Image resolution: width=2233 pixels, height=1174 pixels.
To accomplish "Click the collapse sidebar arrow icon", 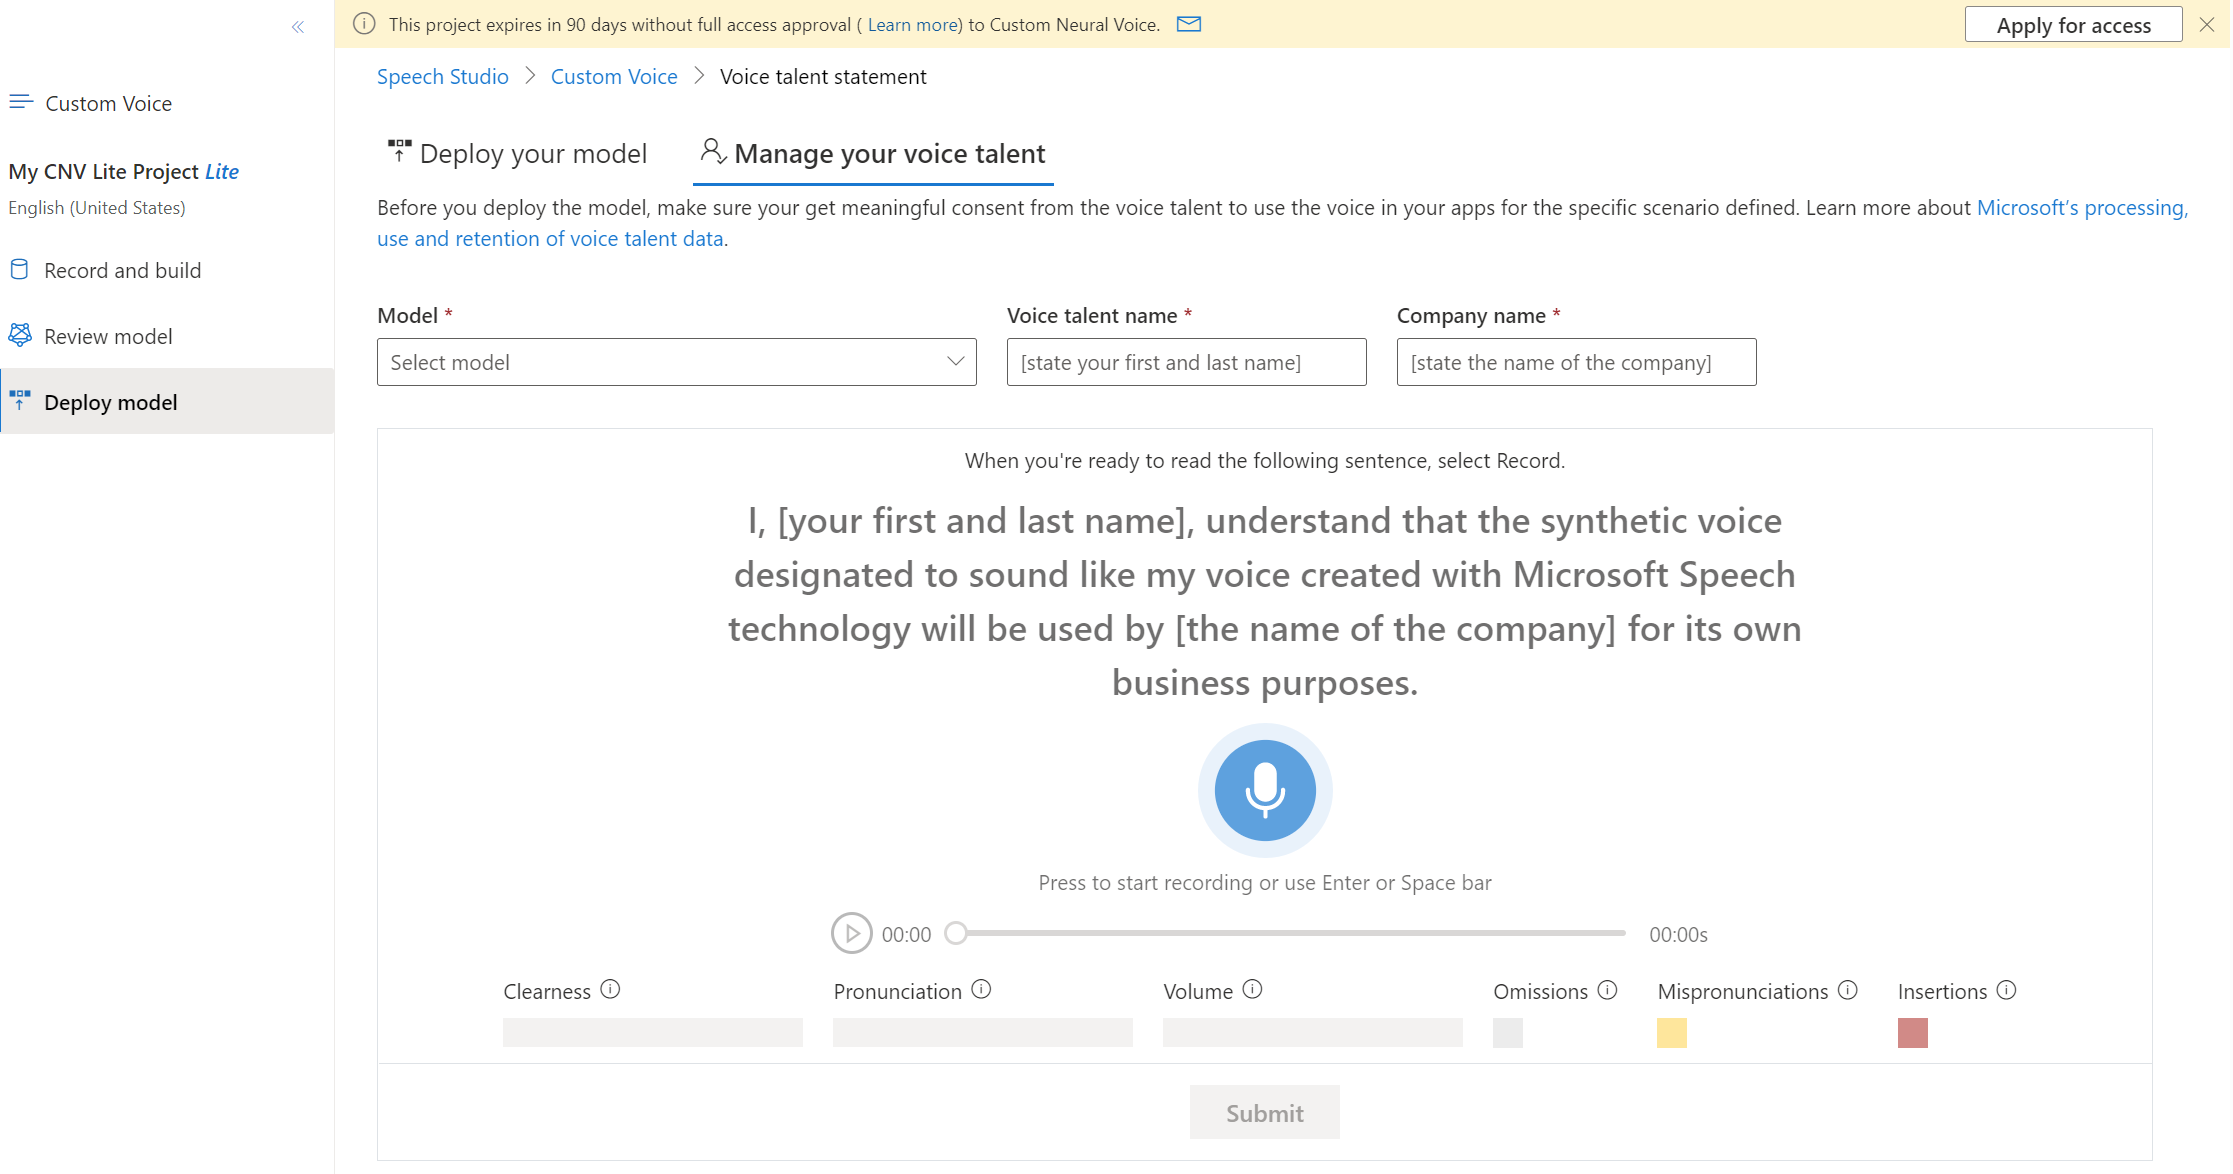I will click(297, 27).
